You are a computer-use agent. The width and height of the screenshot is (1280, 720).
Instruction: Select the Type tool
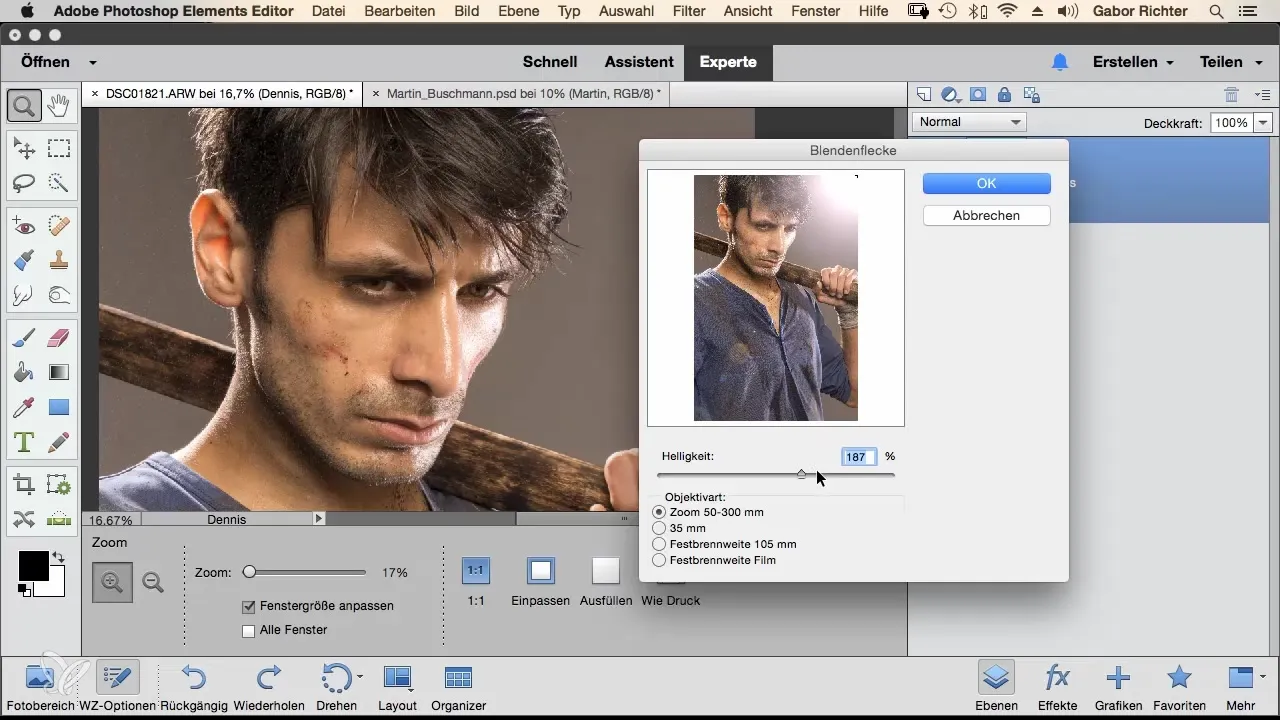click(24, 441)
